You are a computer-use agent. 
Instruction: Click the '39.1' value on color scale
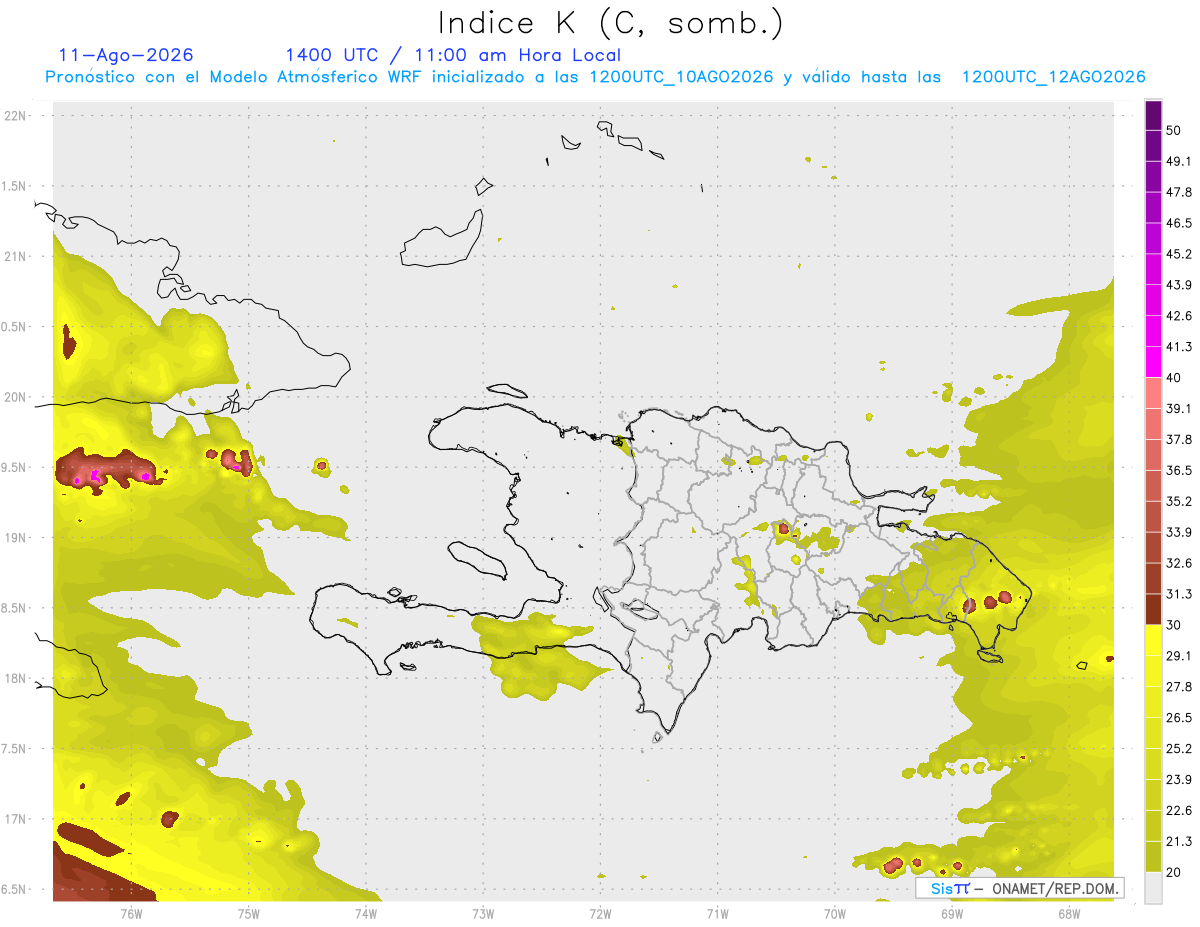[1179, 409]
